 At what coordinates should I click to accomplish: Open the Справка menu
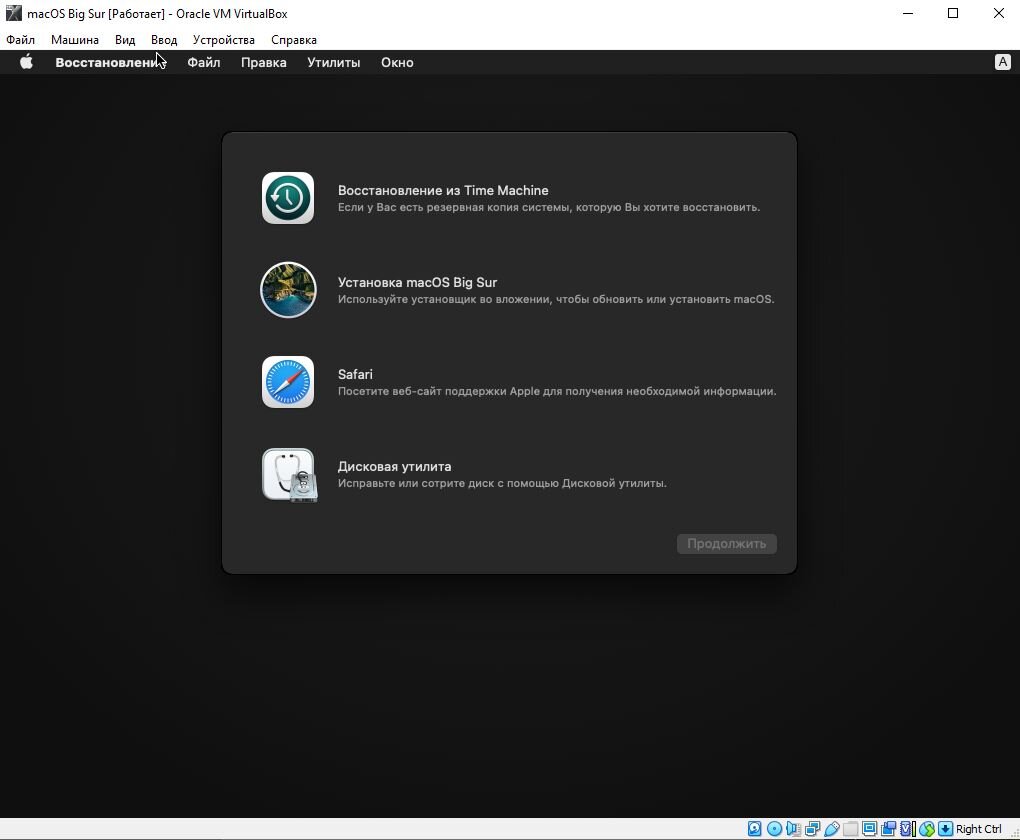(x=294, y=40)
